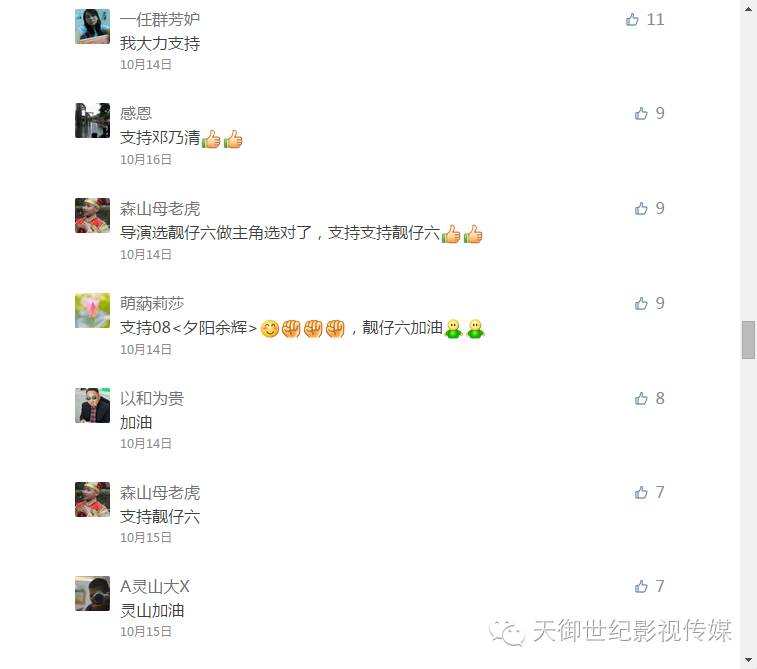Click the vertical scrollbar thumb
Viewport: 757px width, 669px height.
748,340
